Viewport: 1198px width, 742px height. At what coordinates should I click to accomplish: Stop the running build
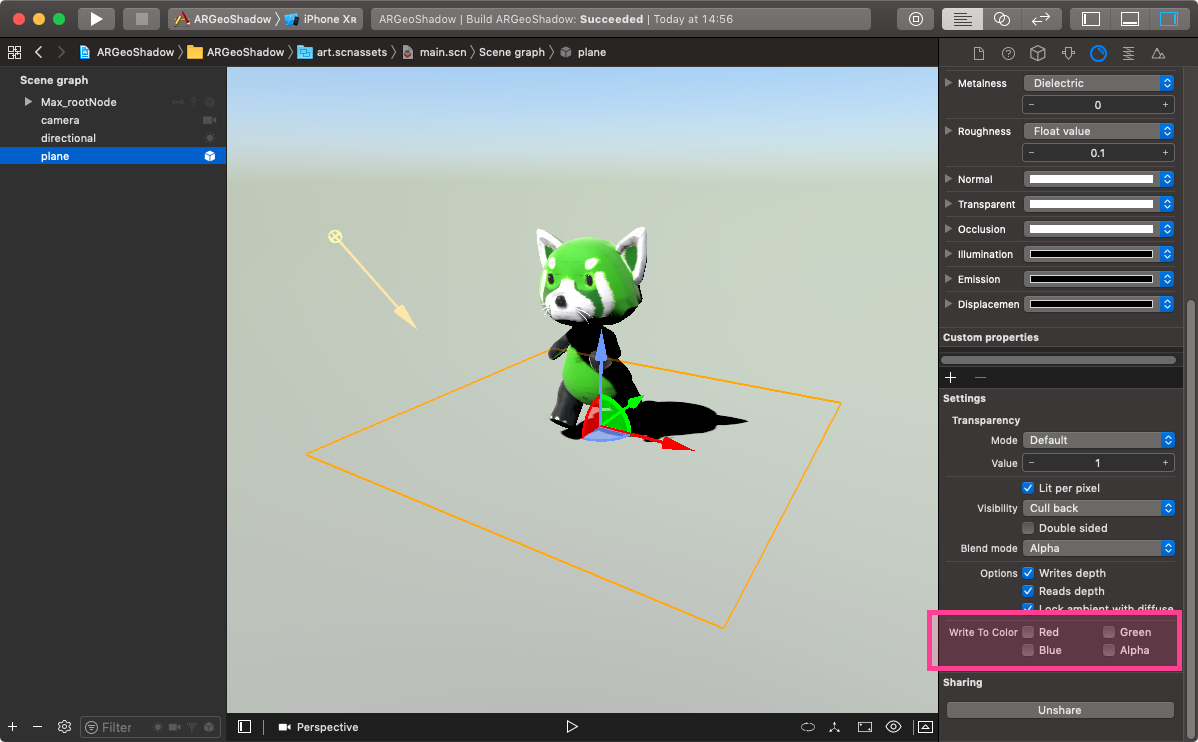coord(141,18)
